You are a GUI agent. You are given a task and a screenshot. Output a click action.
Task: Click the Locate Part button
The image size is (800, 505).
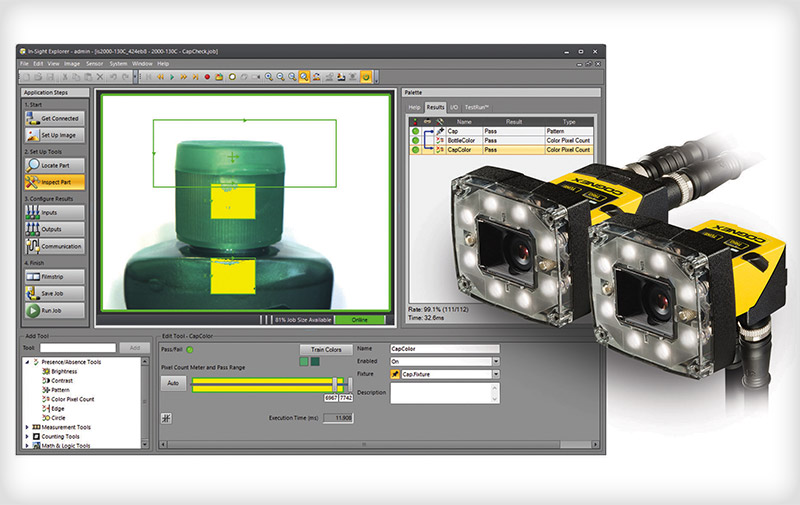point(55,165)
